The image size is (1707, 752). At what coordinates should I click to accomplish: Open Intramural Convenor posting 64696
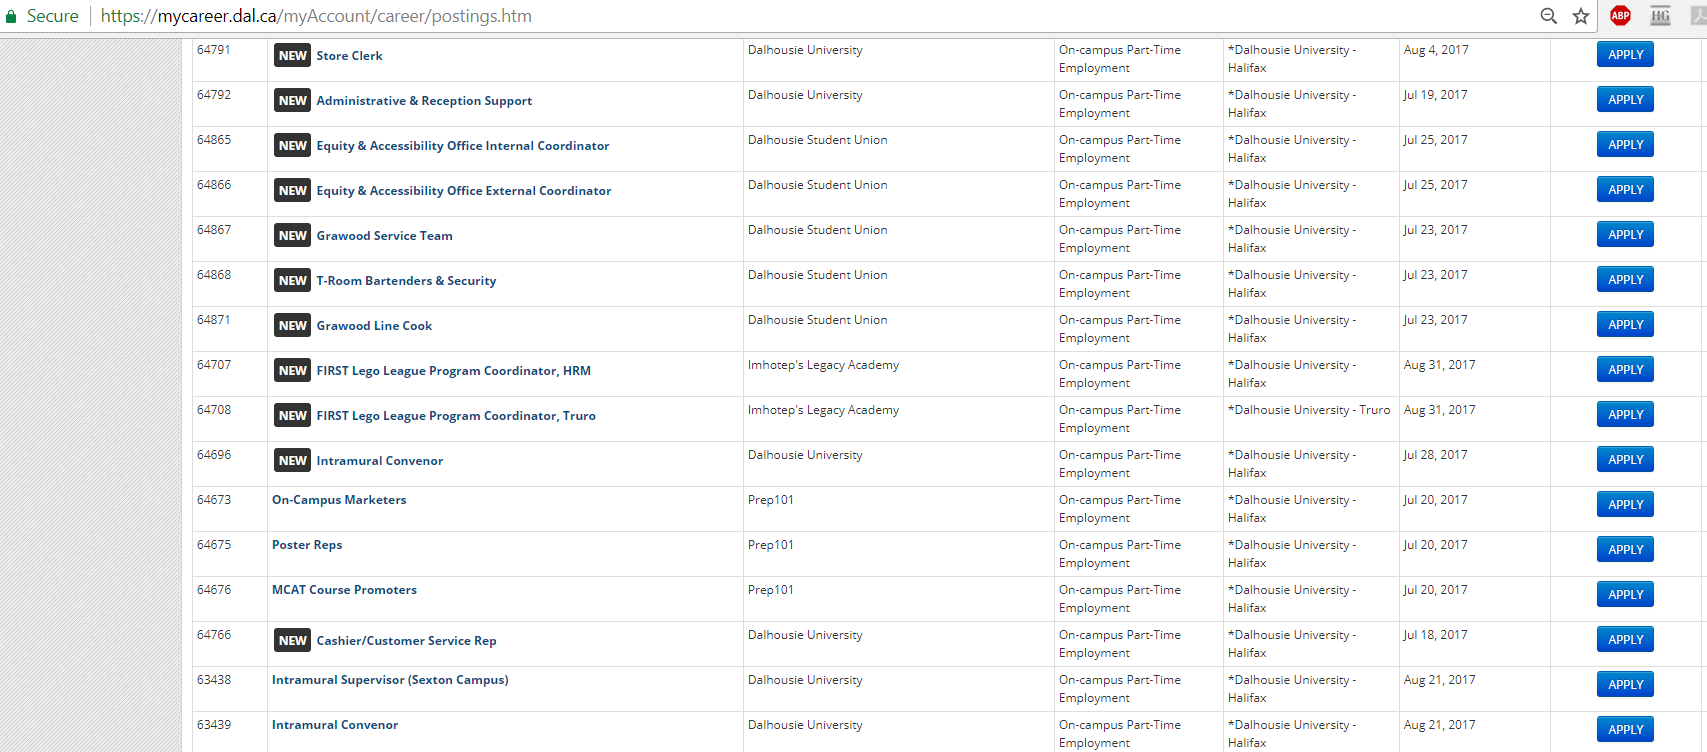[380, 461]
